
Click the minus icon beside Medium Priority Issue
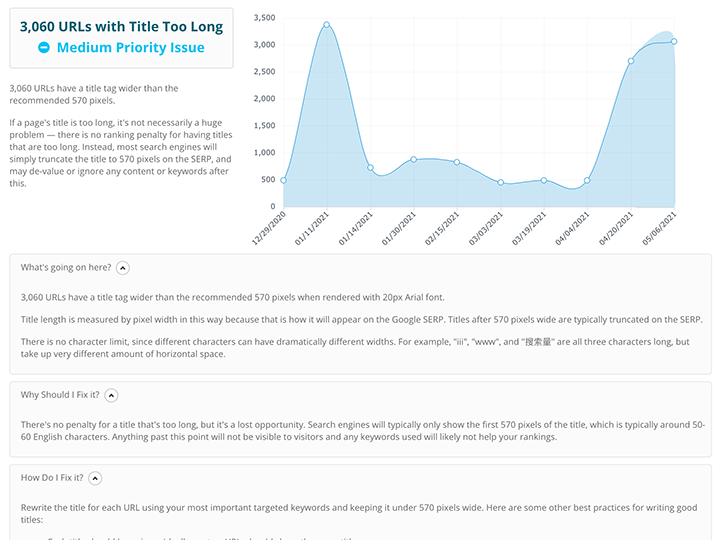tap(44, 48)
